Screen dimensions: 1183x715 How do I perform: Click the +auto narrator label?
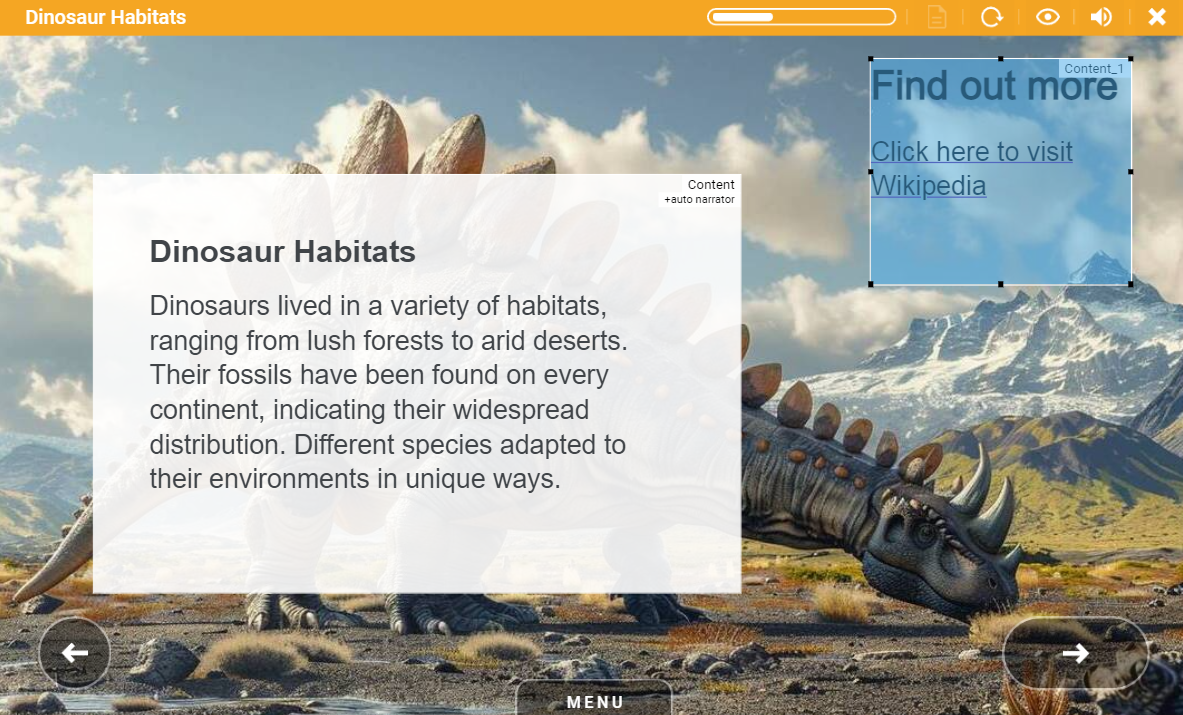point(699,200)
